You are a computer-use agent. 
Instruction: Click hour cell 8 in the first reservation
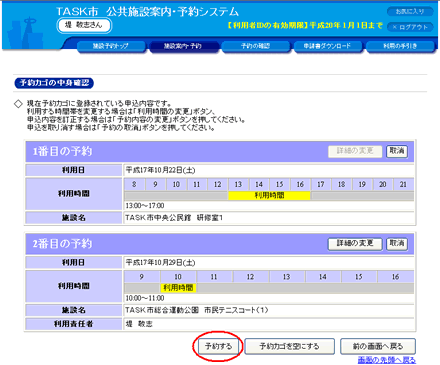[x=134, y=184]
